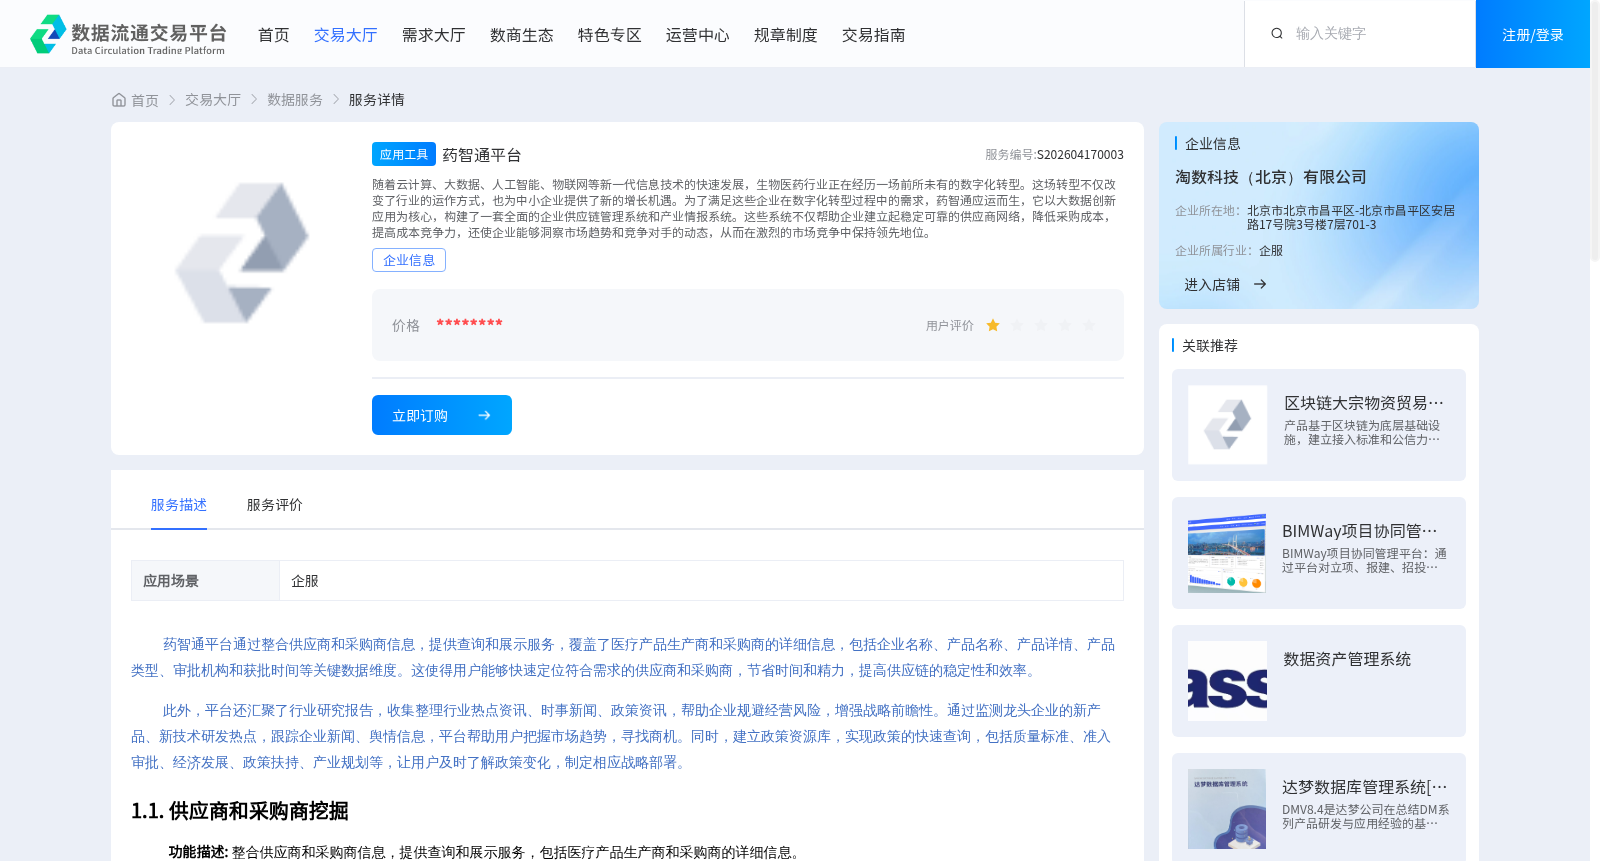The width and height of the screenshot is (1600, 861).
Task: Open the 数据资产管理系统 recommendation thumbnail
Action: point(1227,681)
